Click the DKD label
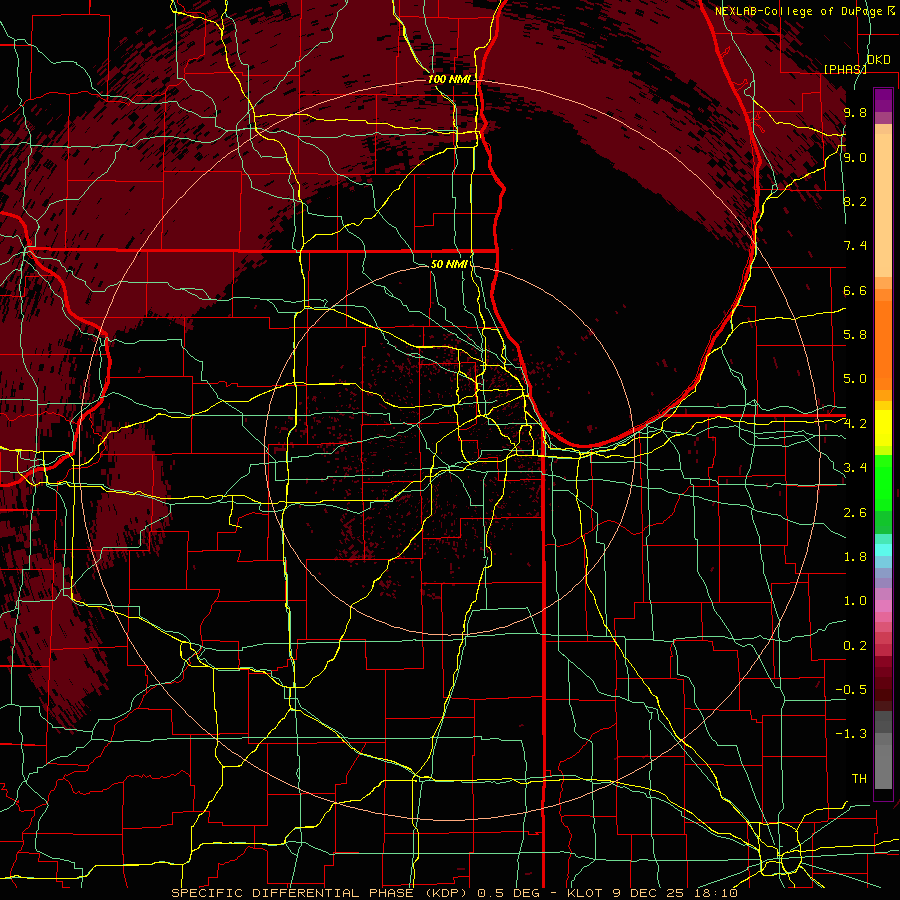The height and width of the screenshot is (900, 900). click(878, 60)
